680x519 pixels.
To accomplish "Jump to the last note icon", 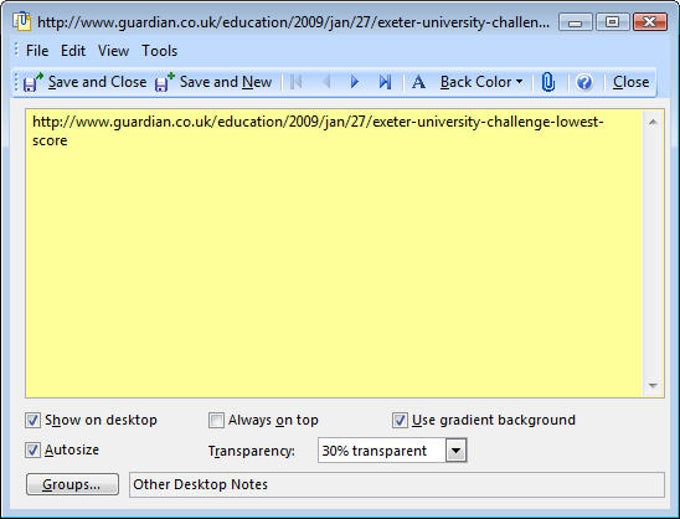I will (x=385, y=82).
